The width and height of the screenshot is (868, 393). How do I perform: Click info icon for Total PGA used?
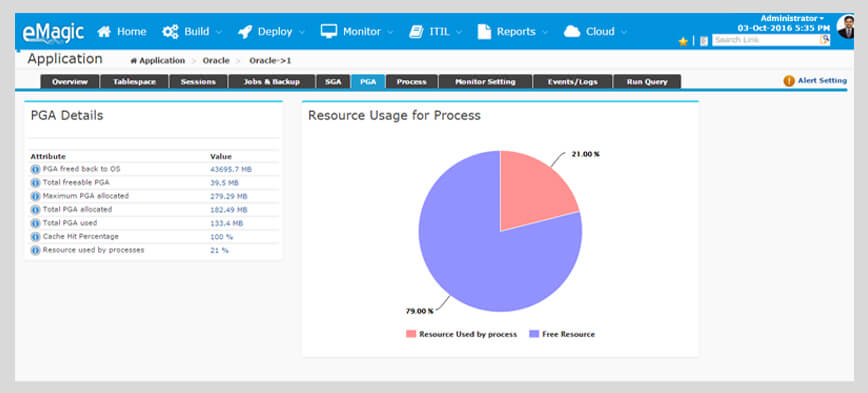point(35,223)
